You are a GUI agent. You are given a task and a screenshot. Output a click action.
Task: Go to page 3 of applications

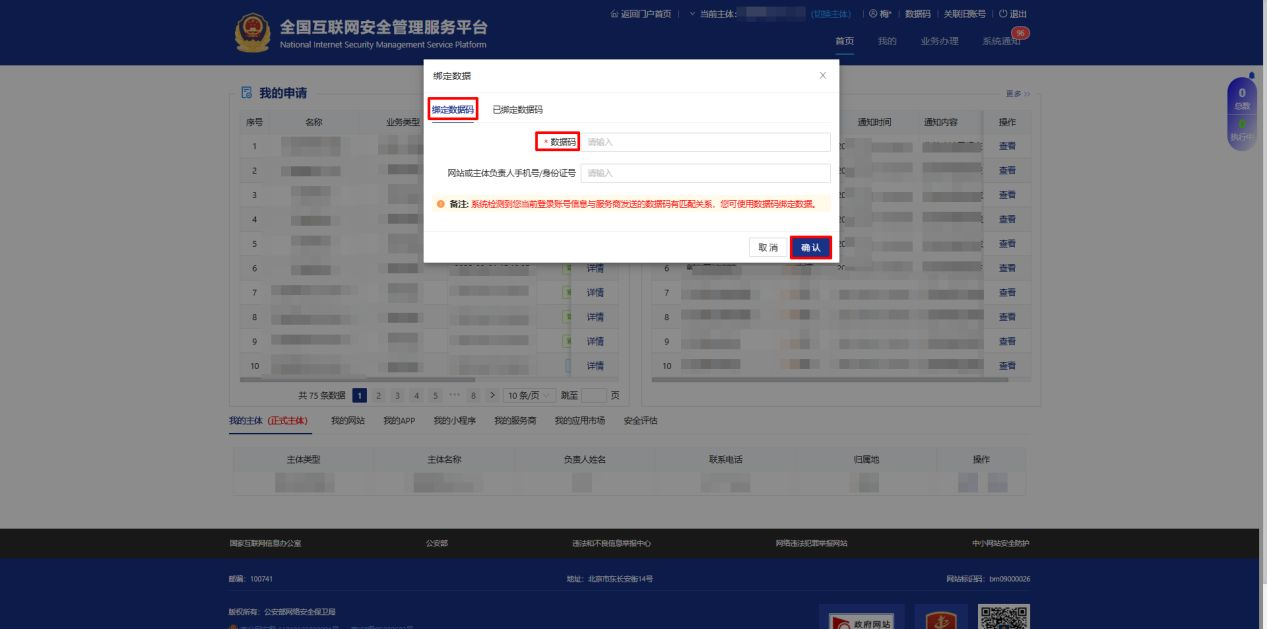pyautogui.click(x=397, y=395)
